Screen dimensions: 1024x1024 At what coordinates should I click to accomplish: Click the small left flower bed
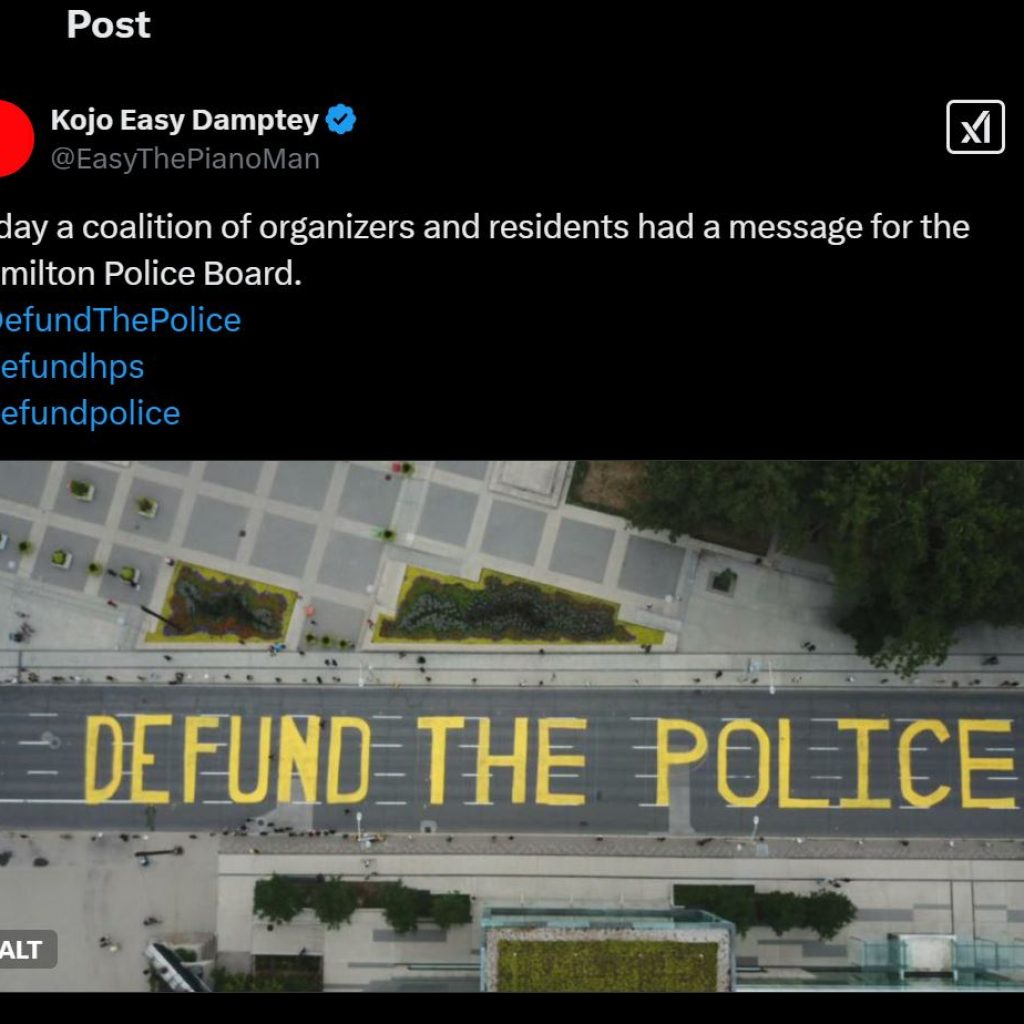point(222,603)
